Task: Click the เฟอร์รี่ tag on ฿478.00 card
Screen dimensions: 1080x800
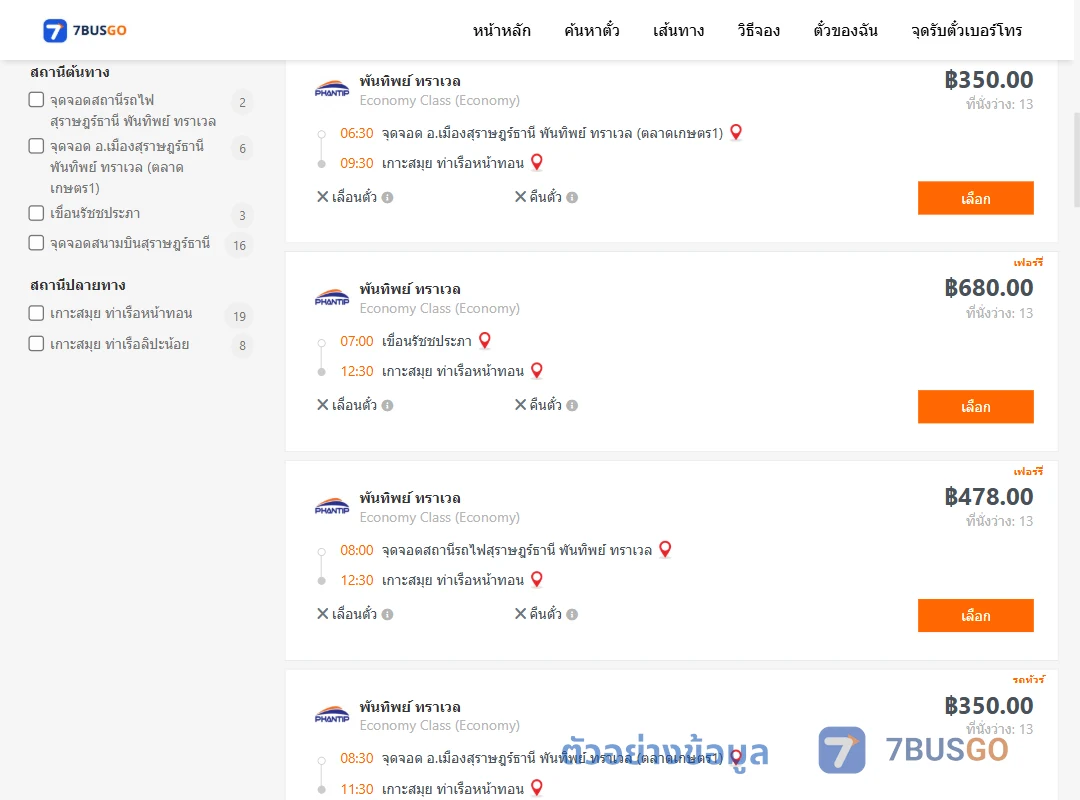Action: (x=1028, y=471)
